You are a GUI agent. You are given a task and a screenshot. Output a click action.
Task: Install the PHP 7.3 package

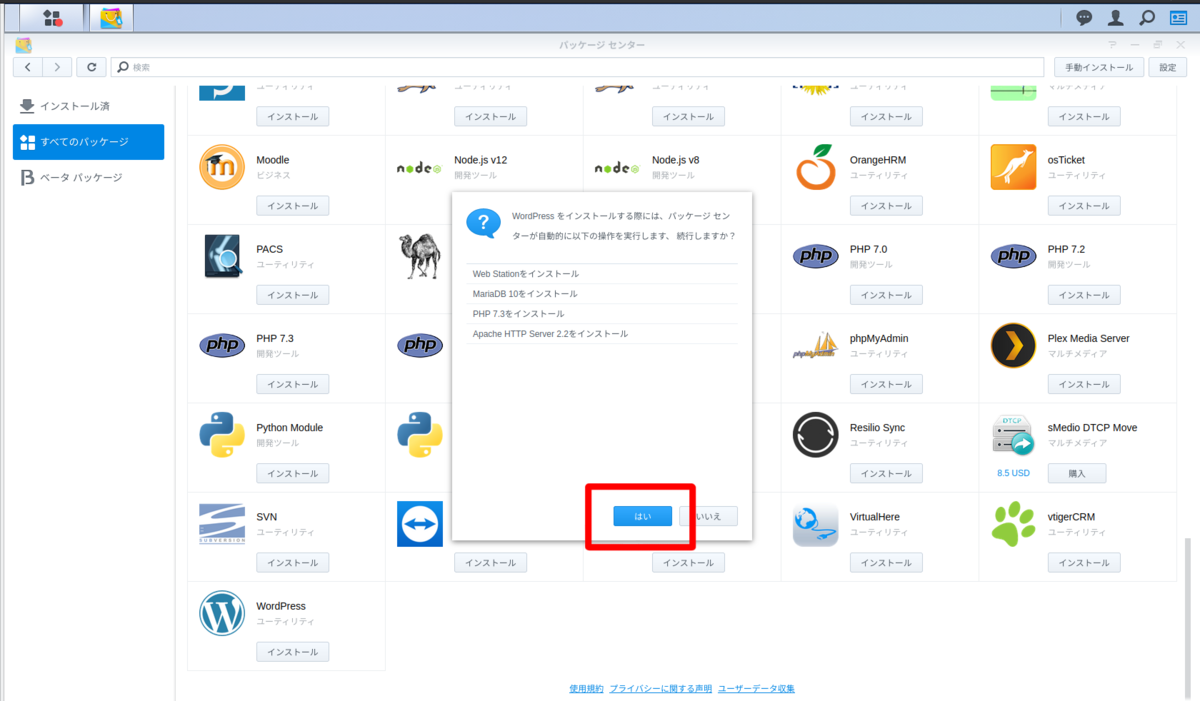click(293, 384)
